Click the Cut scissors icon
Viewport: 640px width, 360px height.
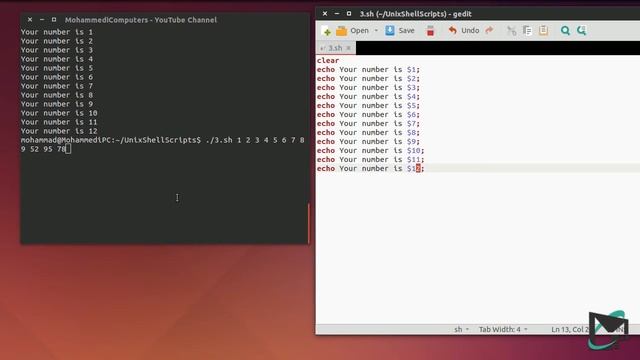(511, 31)
